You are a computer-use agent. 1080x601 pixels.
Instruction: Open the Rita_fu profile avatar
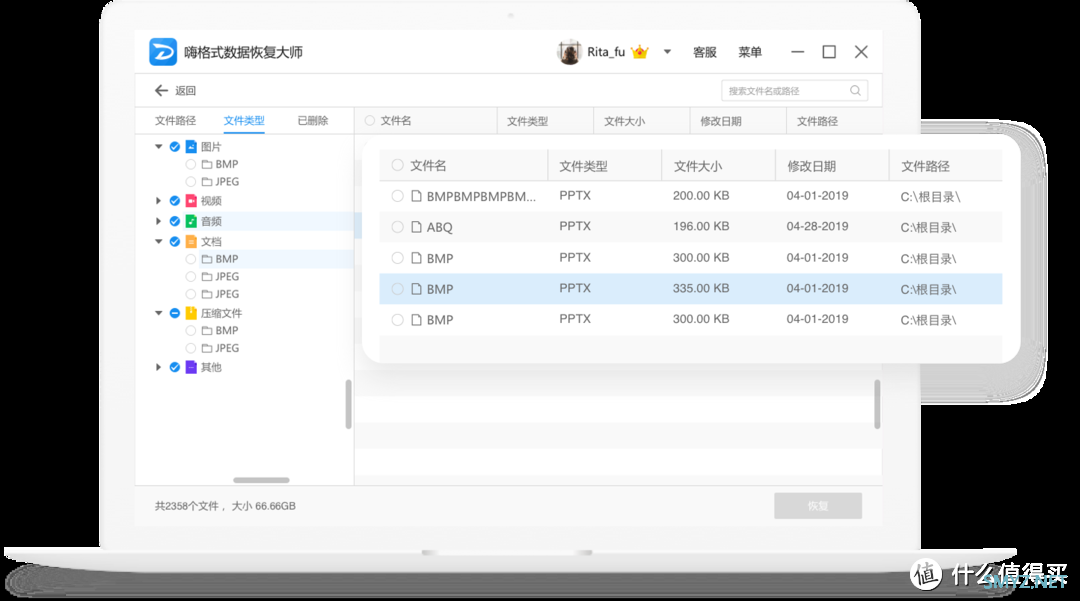pos(569,52)
